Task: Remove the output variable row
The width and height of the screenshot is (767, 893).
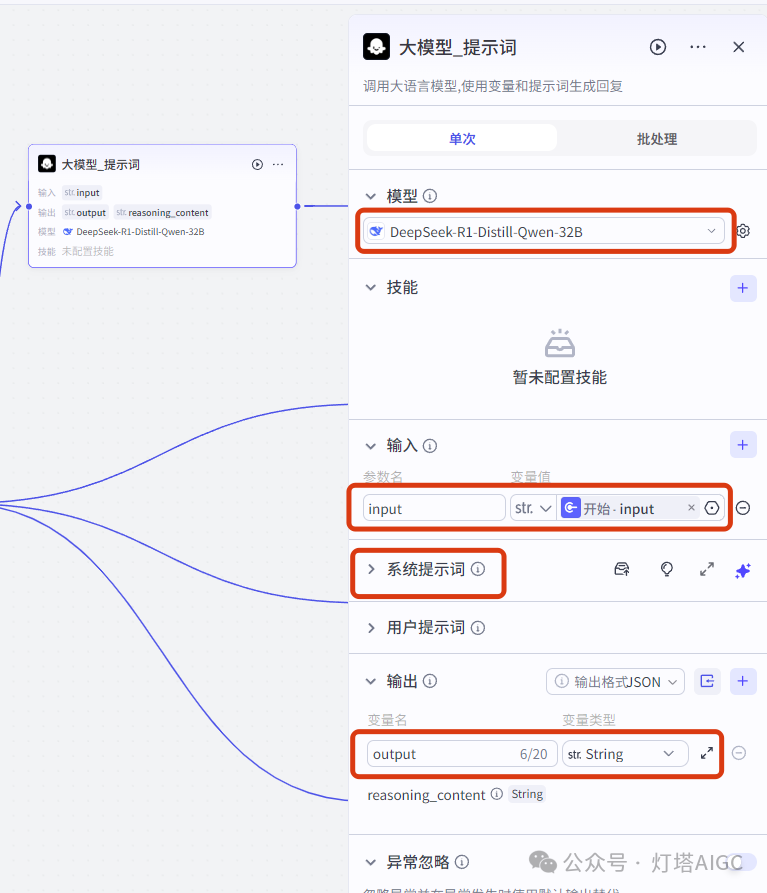Action: [x=739, y=753]
